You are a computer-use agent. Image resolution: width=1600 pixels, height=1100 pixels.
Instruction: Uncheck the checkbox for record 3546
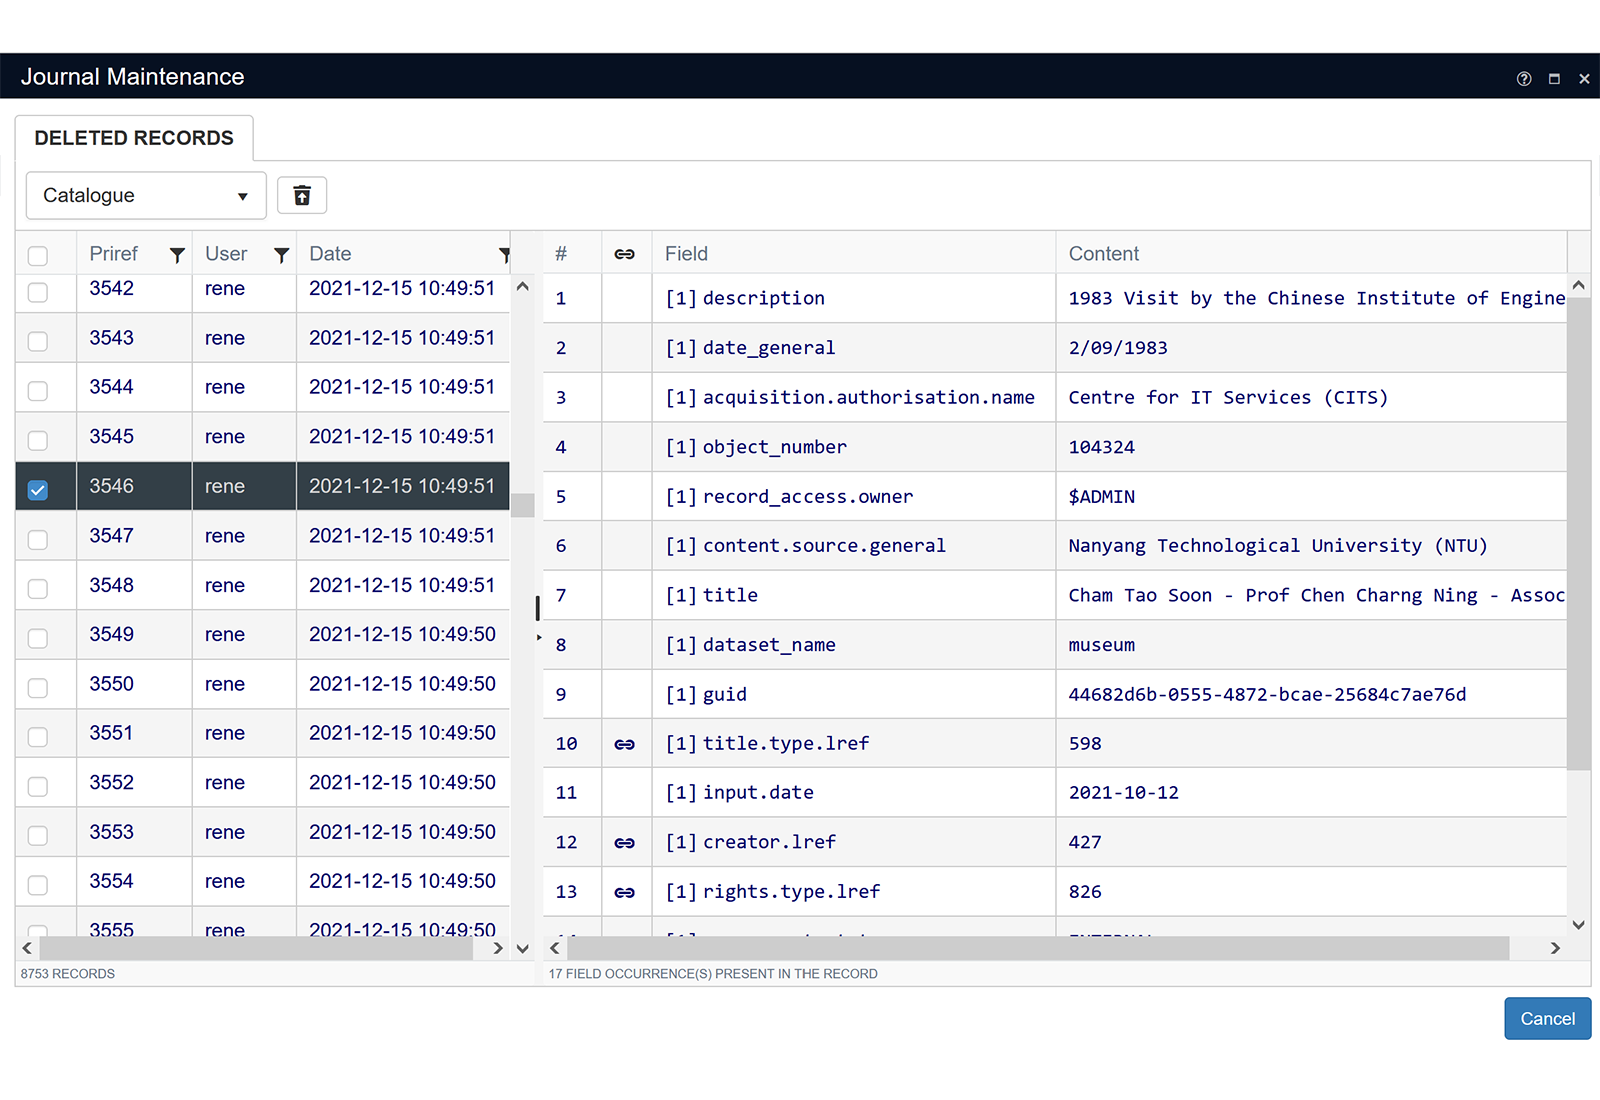click(x=38, y=490)
